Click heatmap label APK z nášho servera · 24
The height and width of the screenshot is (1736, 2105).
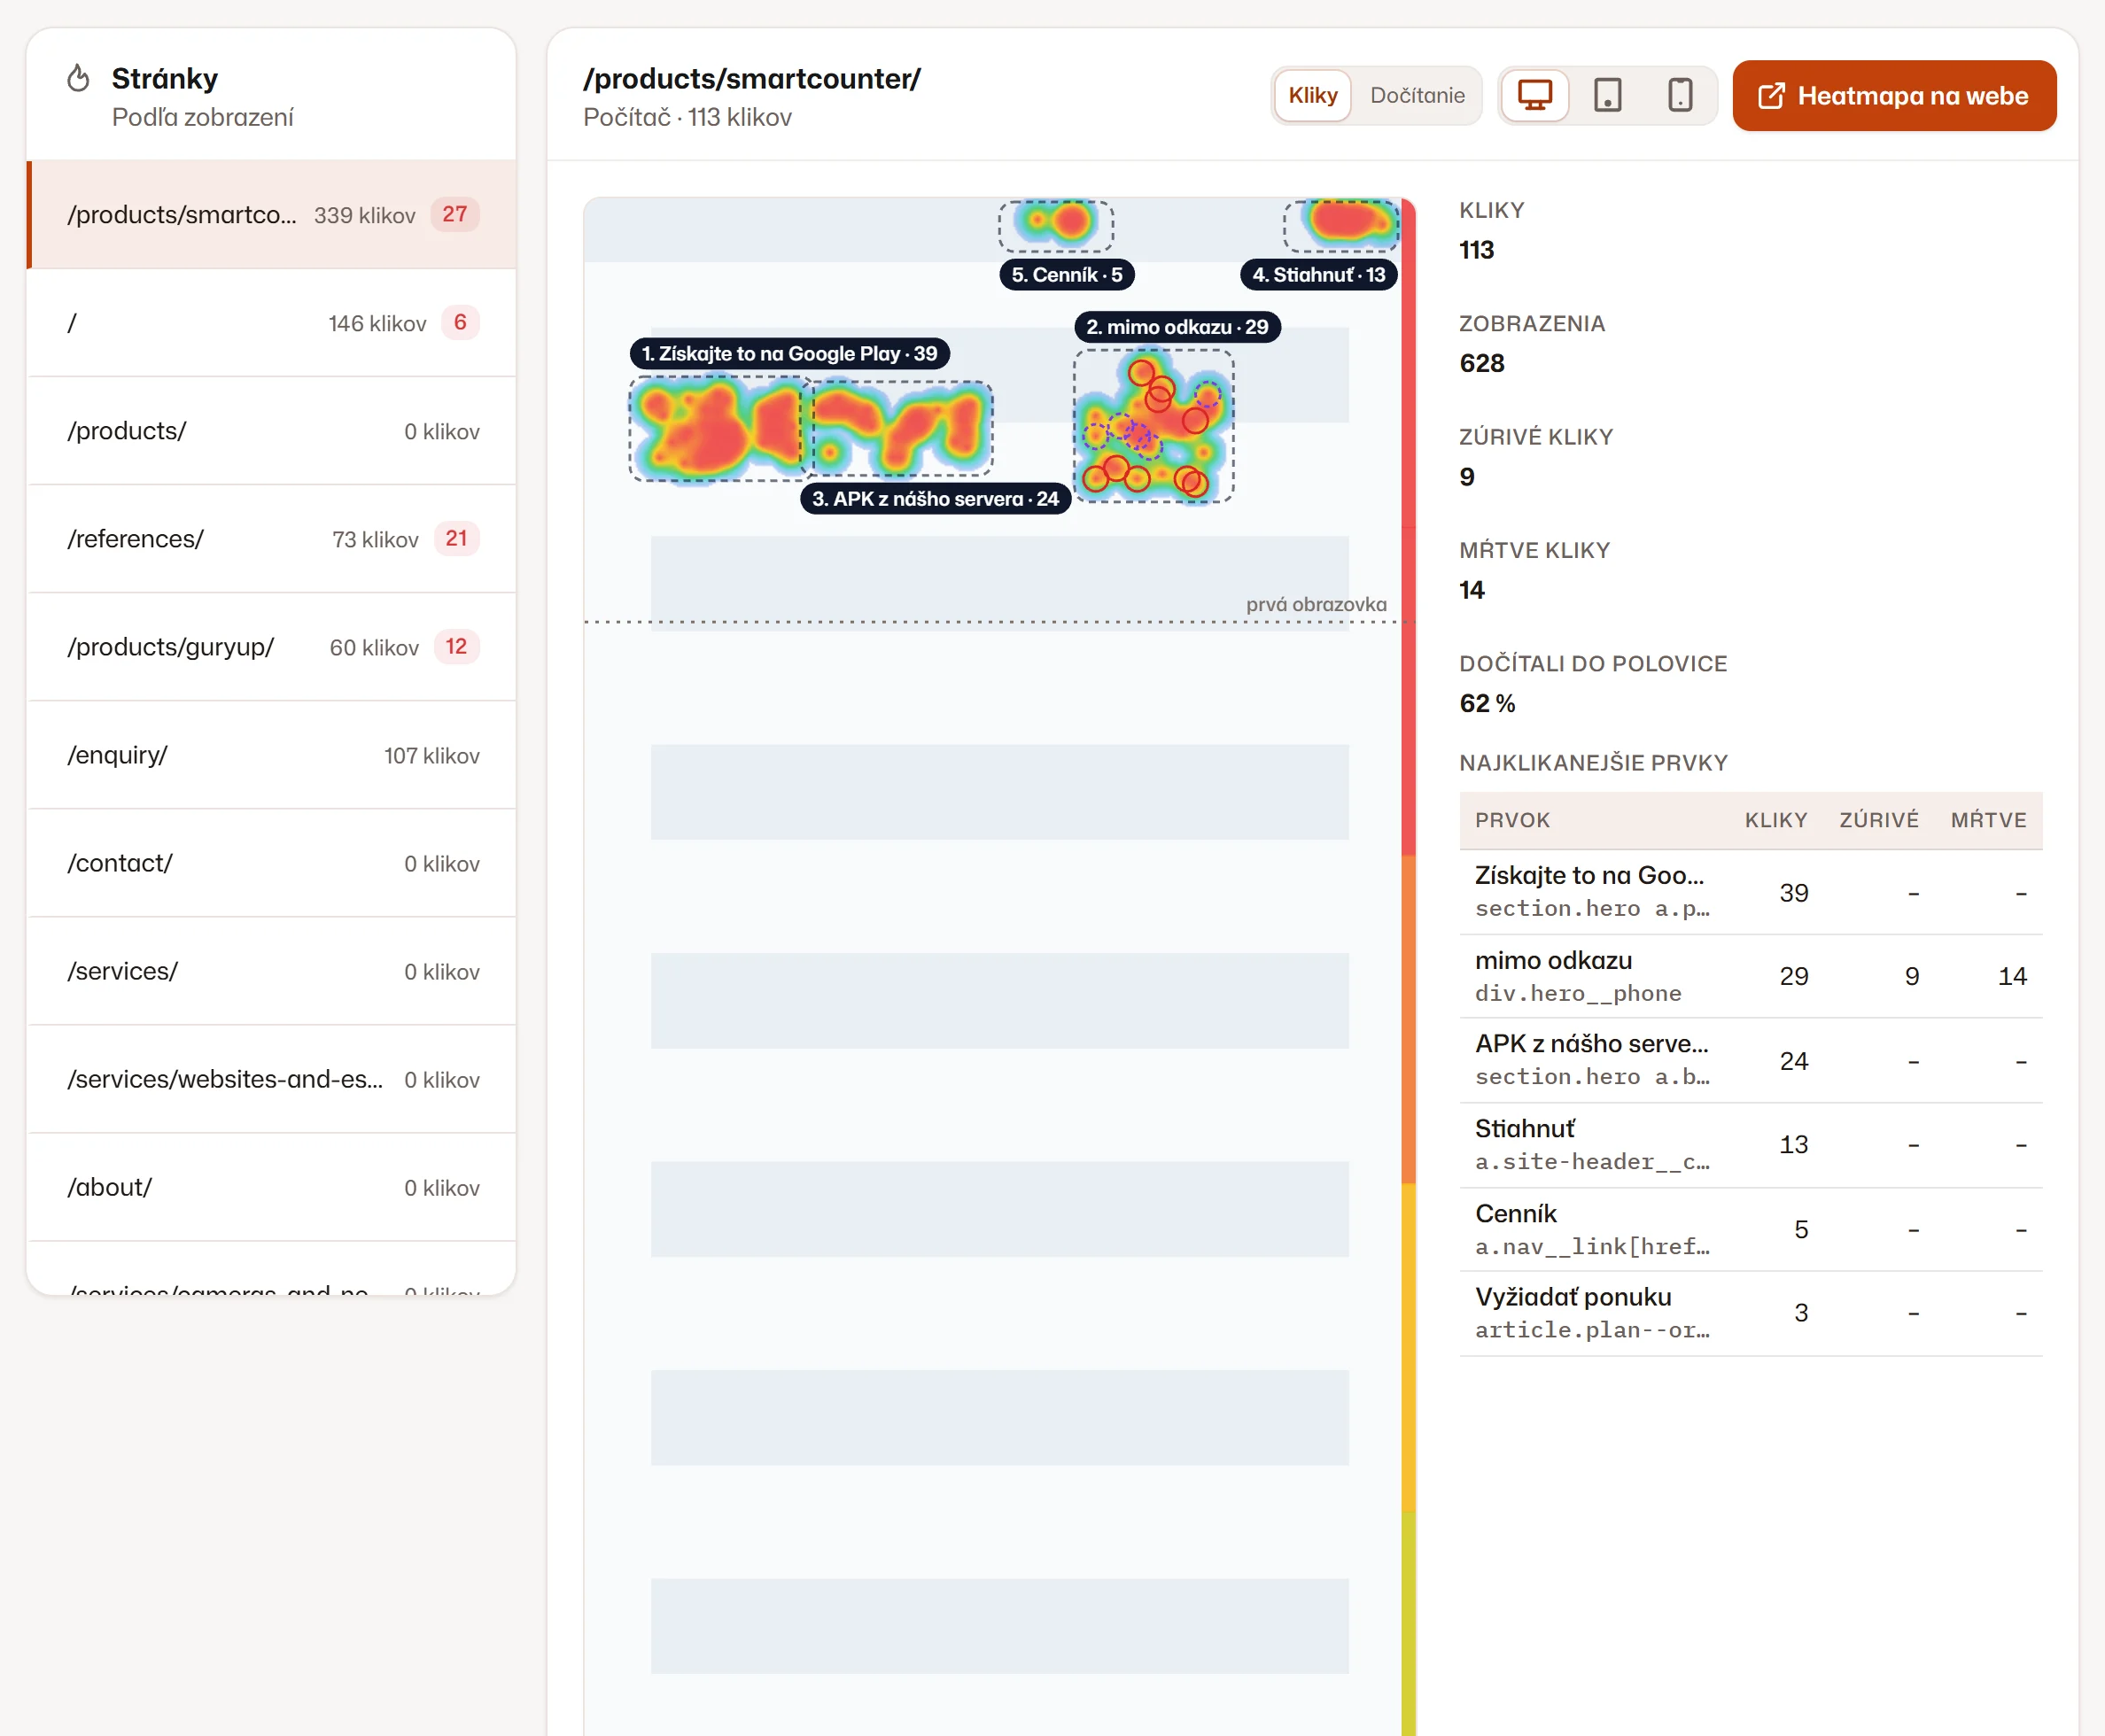tap(935, 499)
